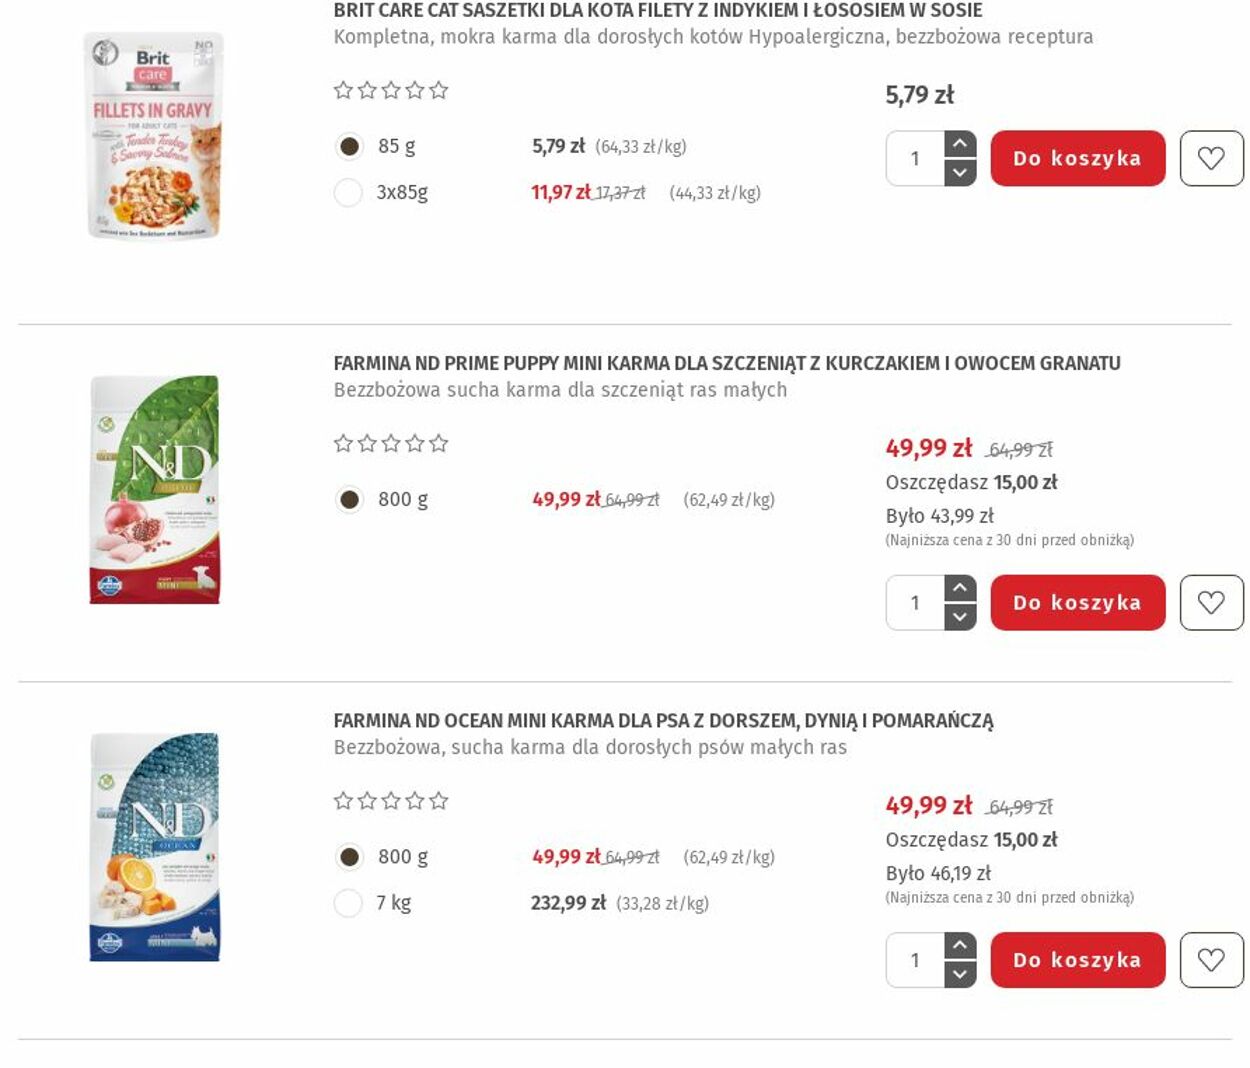
Task: Add Farmina Ocean Mini to cart
Action: click(1077, 960)
